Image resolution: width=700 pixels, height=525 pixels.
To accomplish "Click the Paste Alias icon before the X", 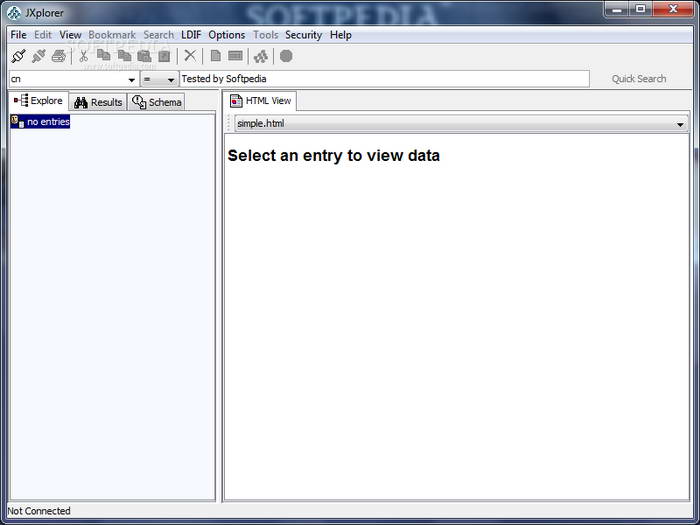I will pyautogui.click(x=164, y=56).
